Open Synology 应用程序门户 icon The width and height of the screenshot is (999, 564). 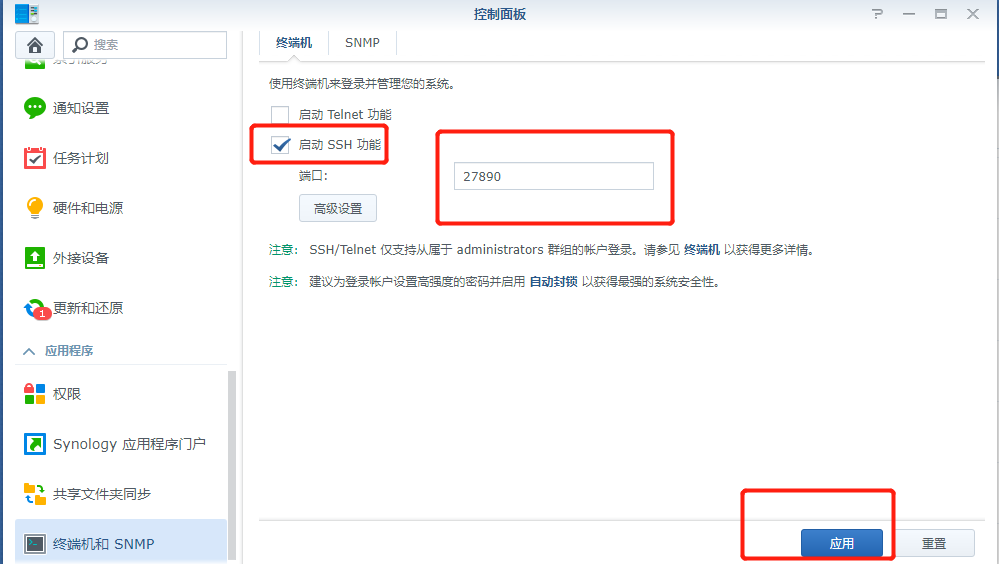coord(34,444)
